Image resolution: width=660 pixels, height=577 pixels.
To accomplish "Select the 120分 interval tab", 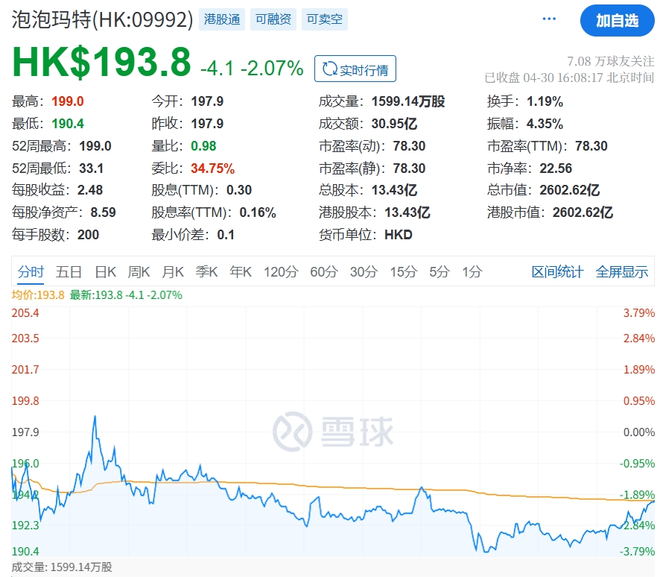I will [281, 271].
